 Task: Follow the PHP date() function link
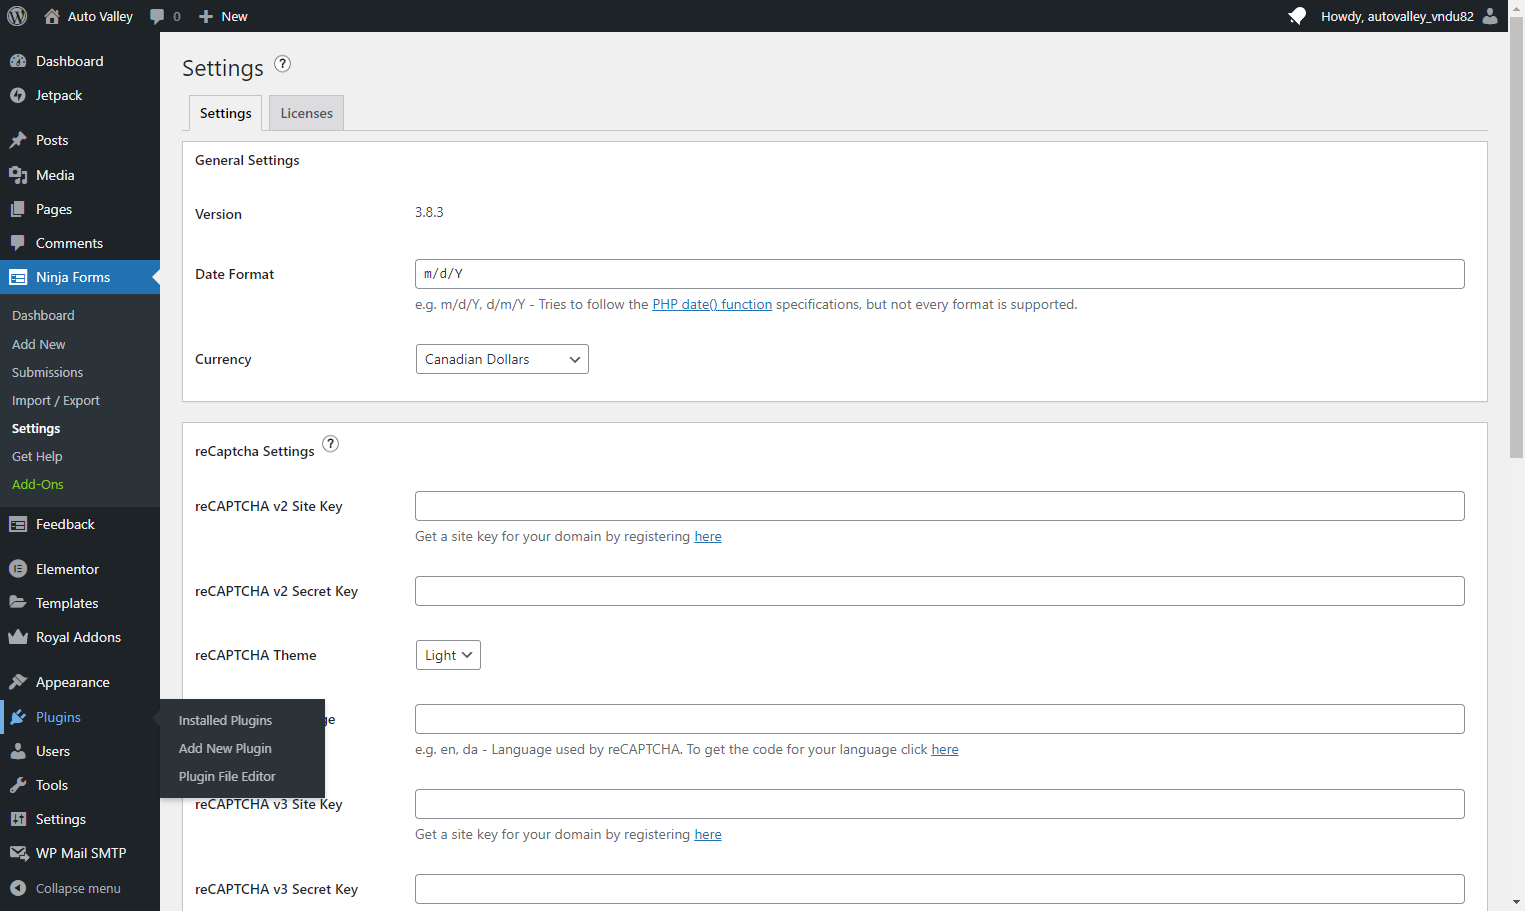tap(712, 304)
